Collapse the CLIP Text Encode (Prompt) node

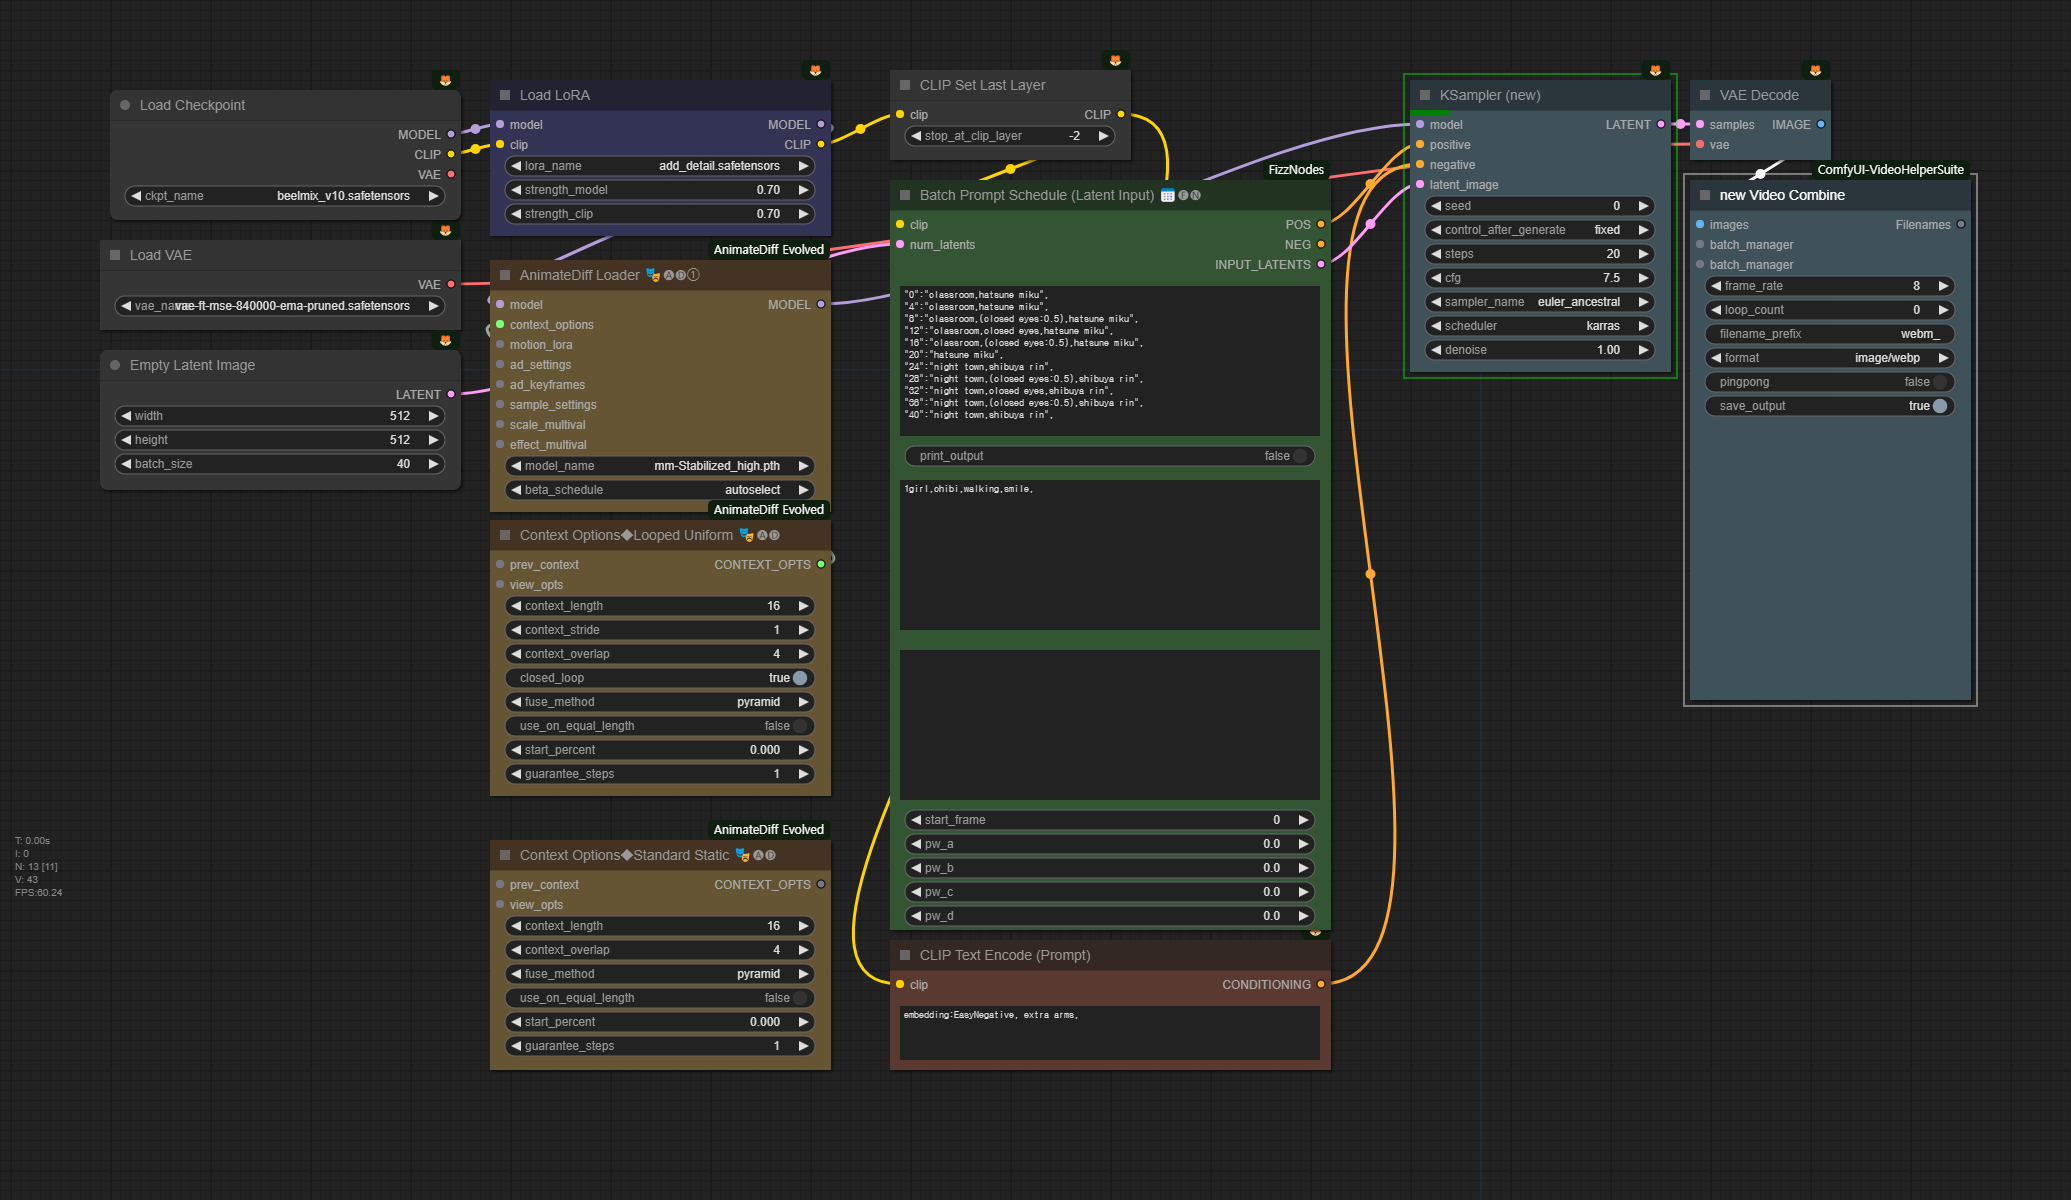coord(905,955)
